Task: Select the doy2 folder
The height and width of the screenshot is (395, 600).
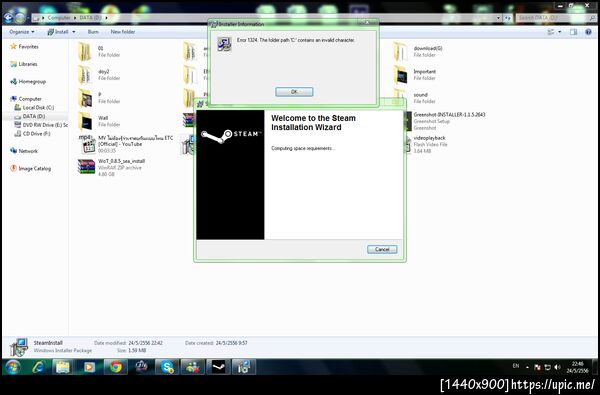Action: (99, 75)
